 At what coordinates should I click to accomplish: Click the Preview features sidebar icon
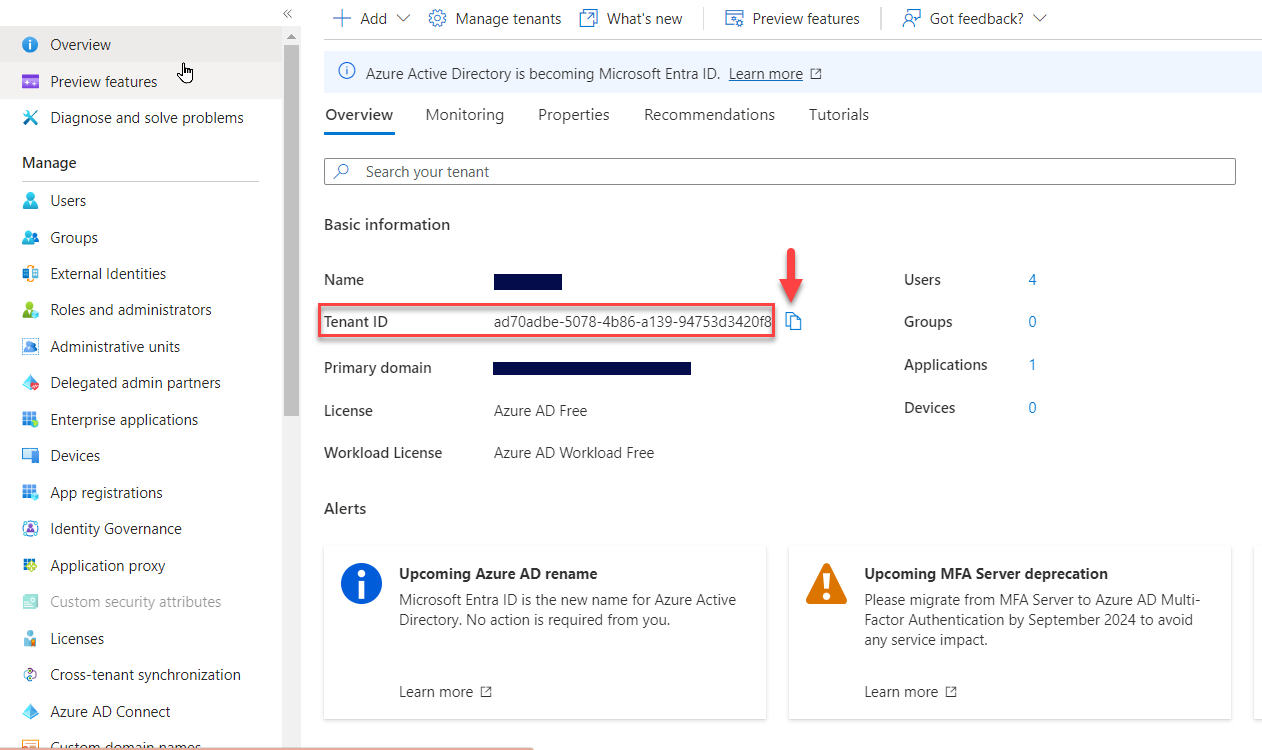(30, 82)
